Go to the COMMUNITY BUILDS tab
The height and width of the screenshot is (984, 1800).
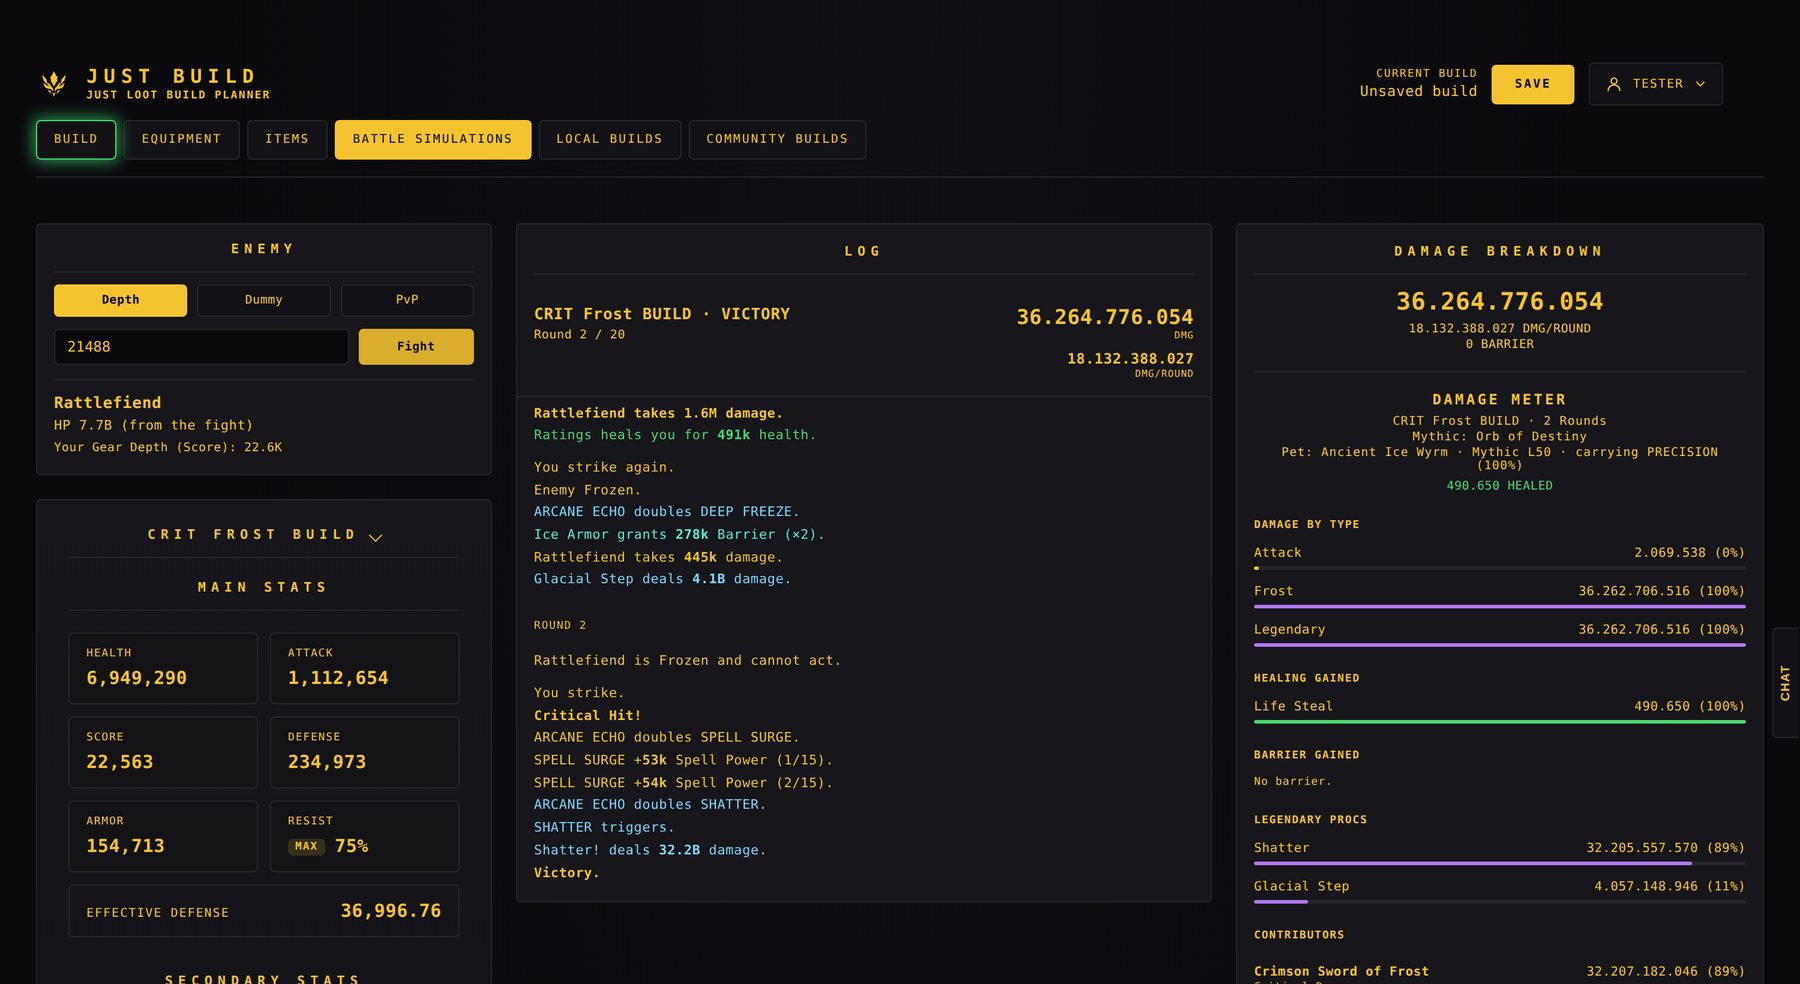[777, 139]
